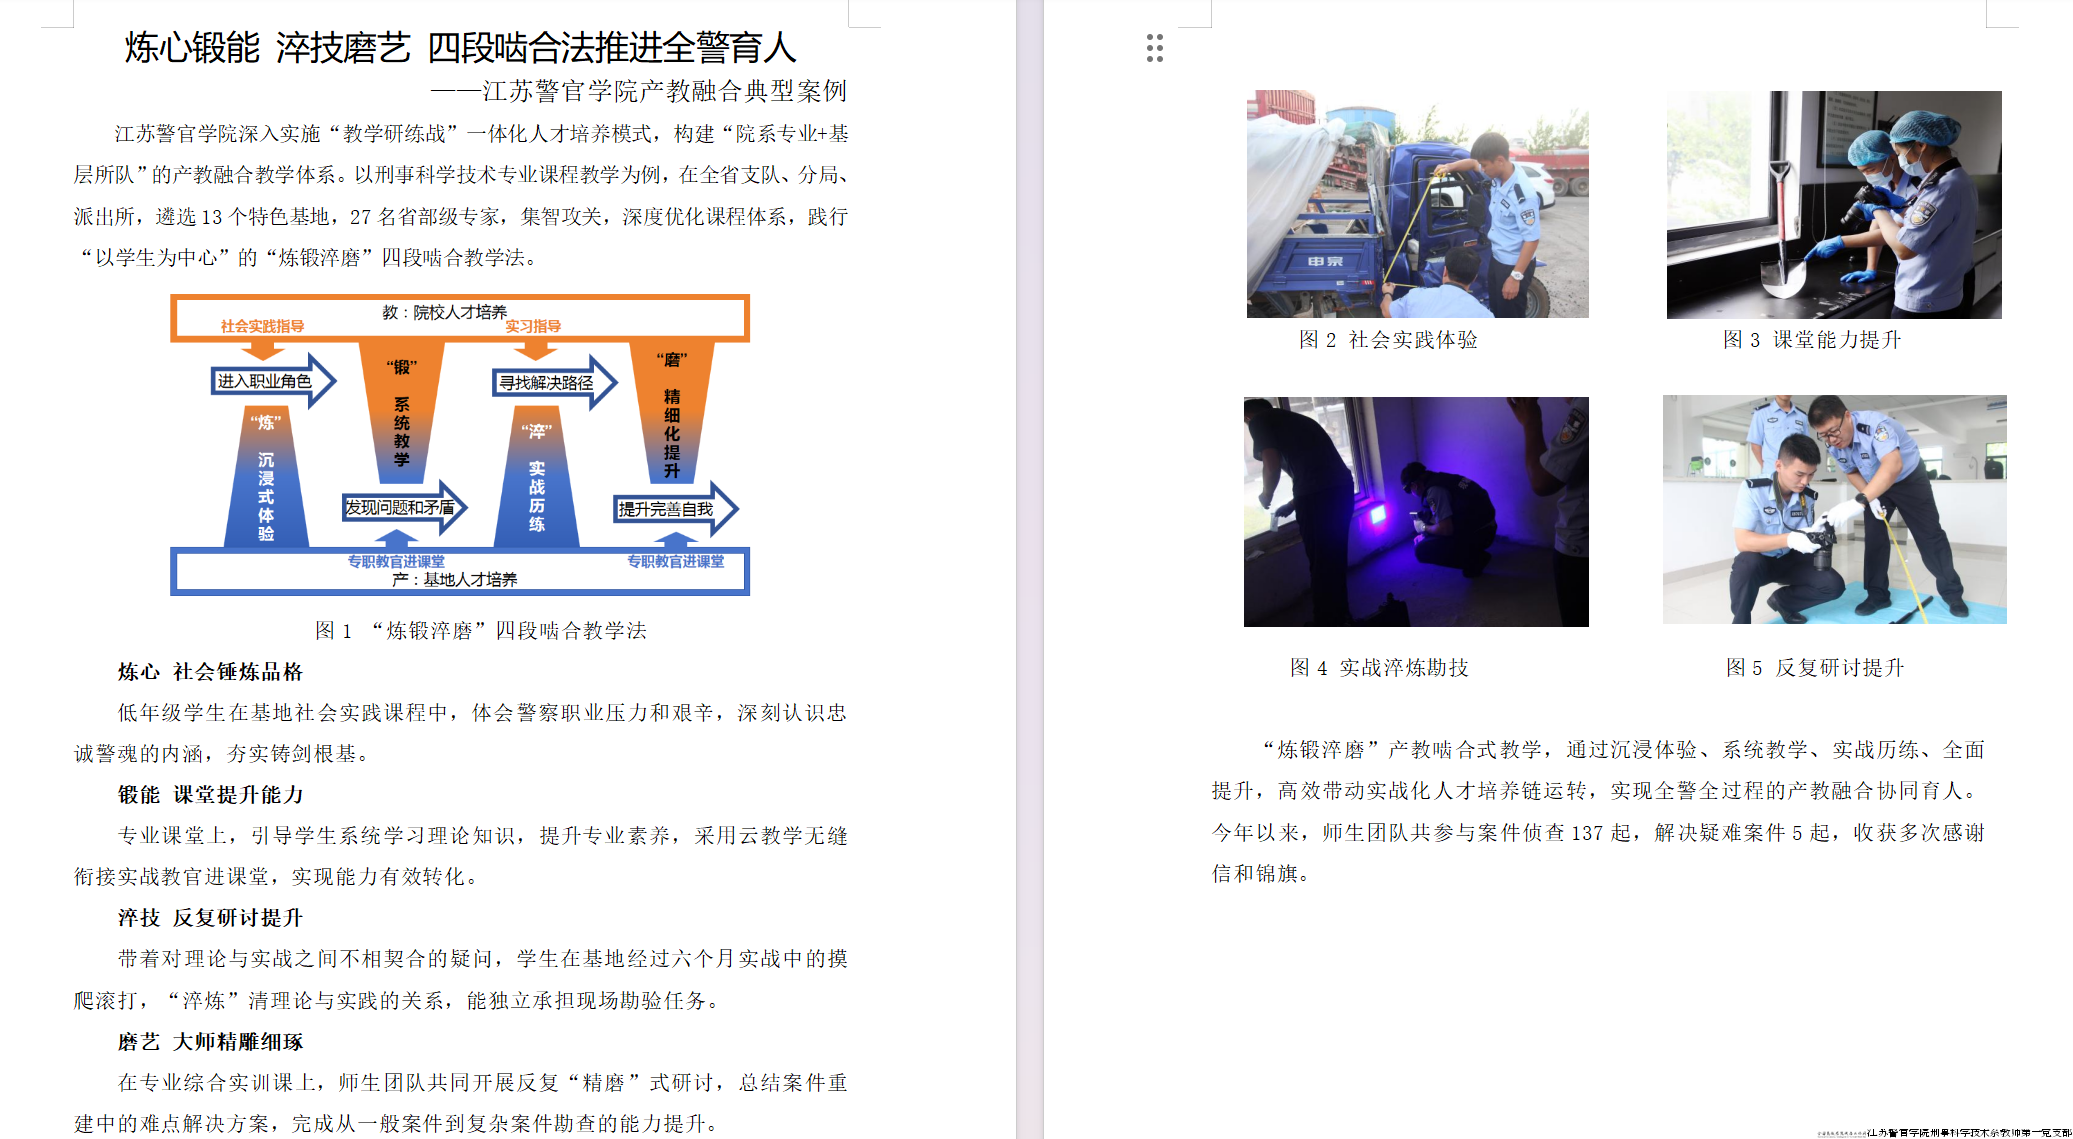Place cursor in the main document title
This screenshot has width=2073, height=1139.
pos(460,48)
